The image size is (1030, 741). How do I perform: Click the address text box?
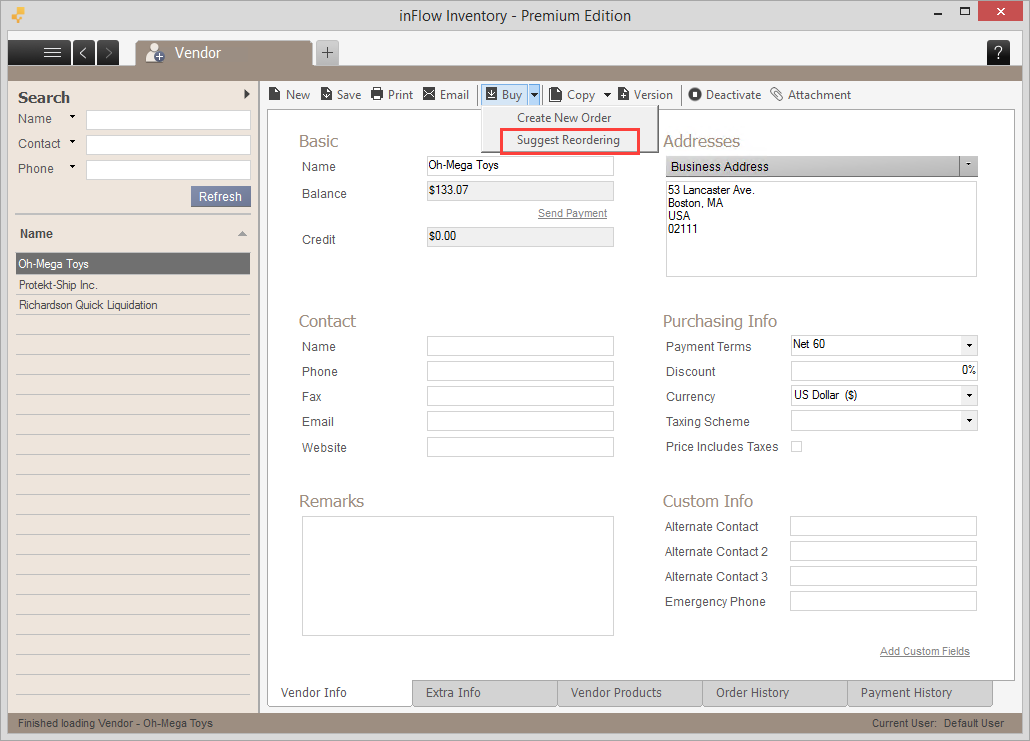(821, 229)
